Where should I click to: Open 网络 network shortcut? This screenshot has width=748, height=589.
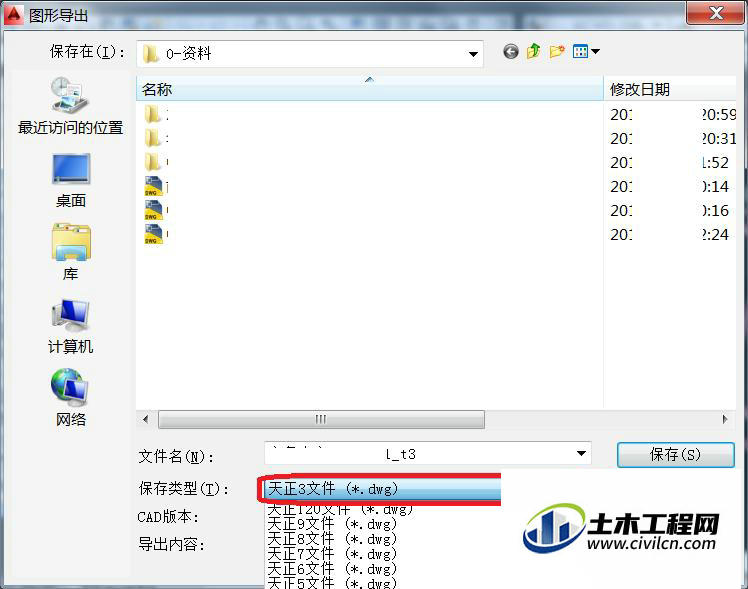70,397
